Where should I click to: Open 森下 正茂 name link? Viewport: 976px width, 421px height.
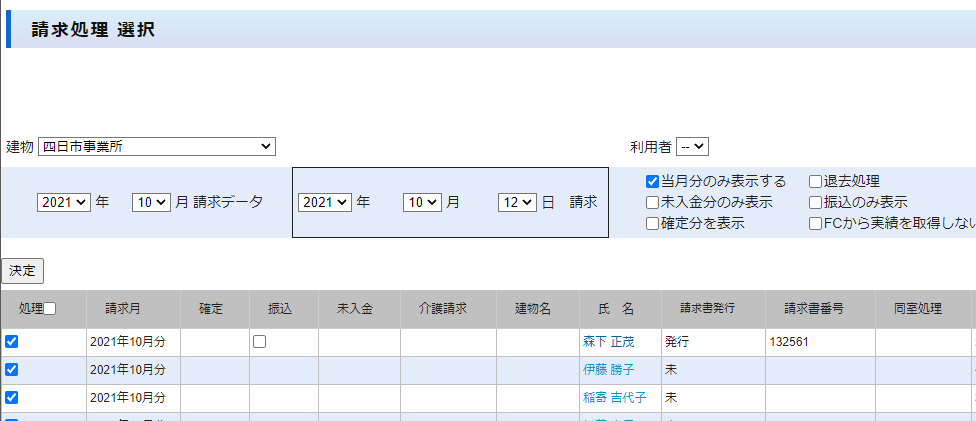(608, 342)
